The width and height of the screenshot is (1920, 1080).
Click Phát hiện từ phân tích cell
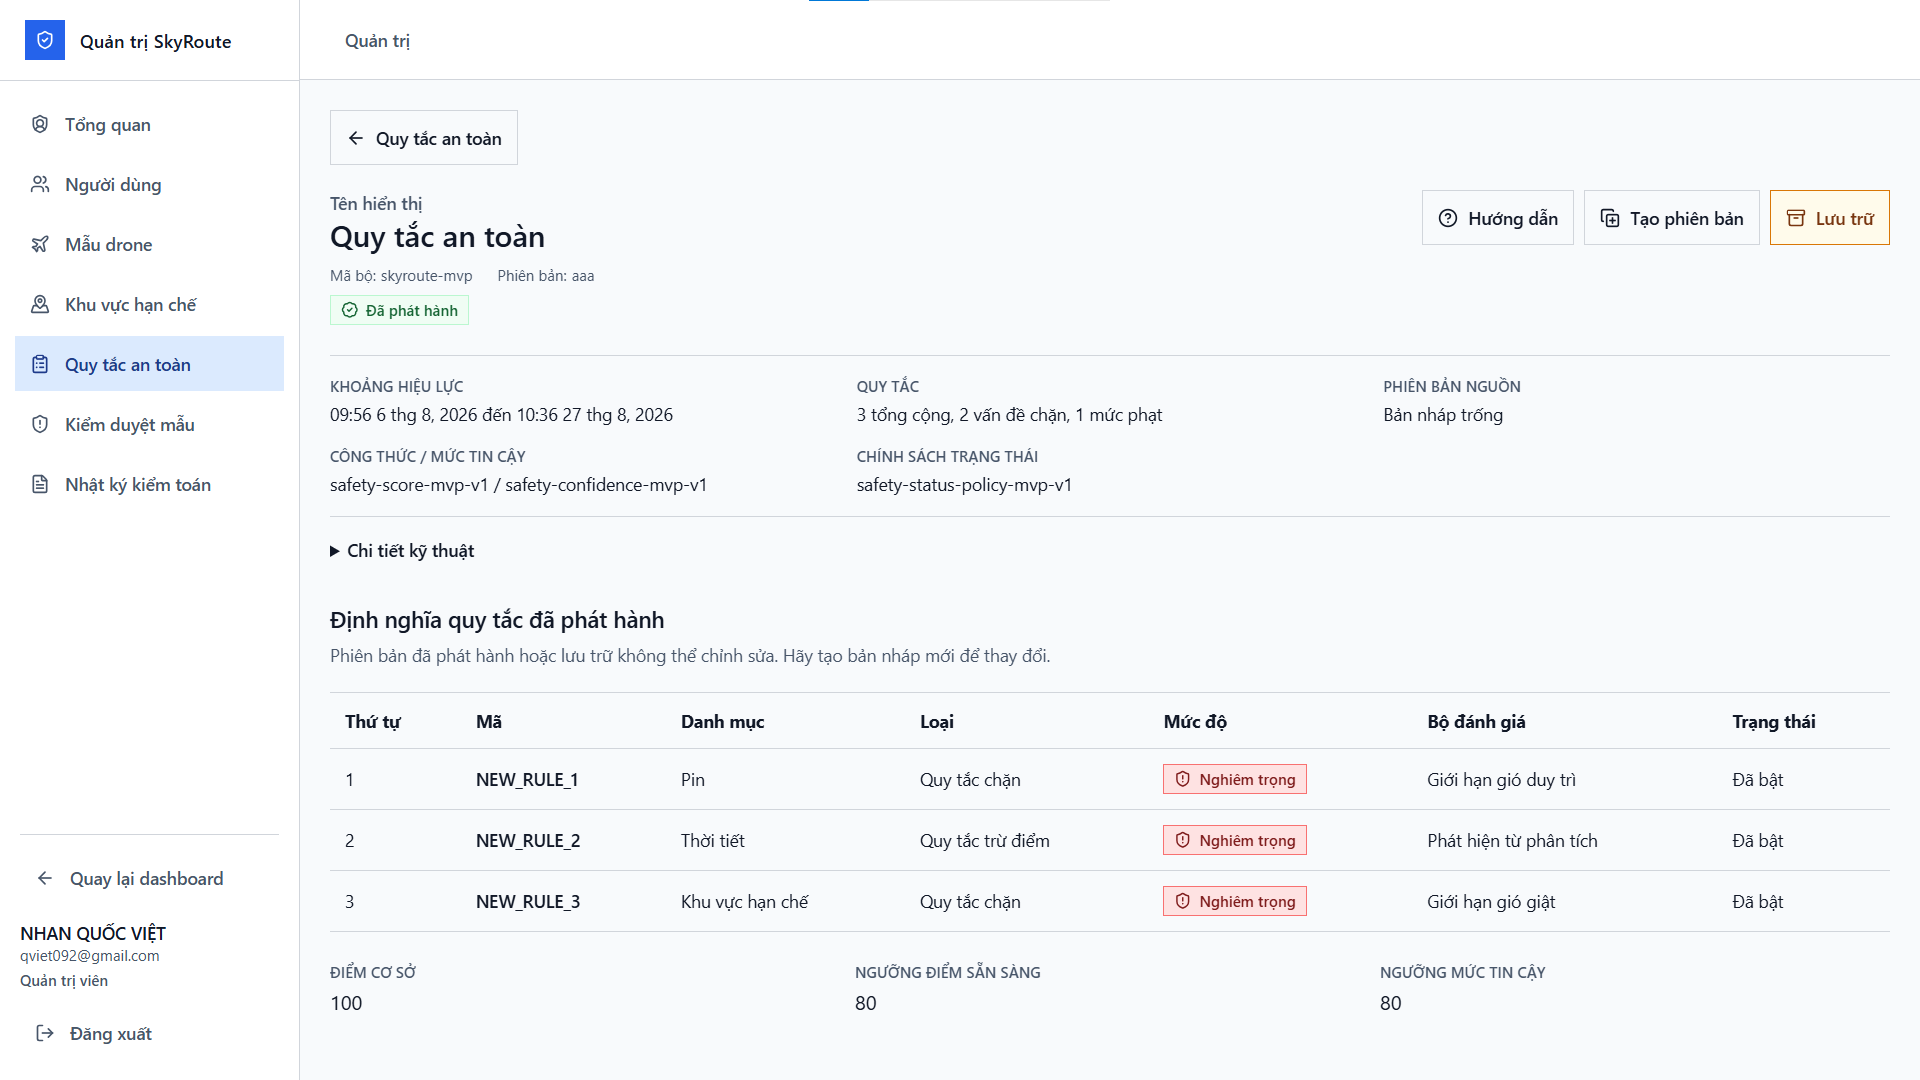tap(1512, 841)
